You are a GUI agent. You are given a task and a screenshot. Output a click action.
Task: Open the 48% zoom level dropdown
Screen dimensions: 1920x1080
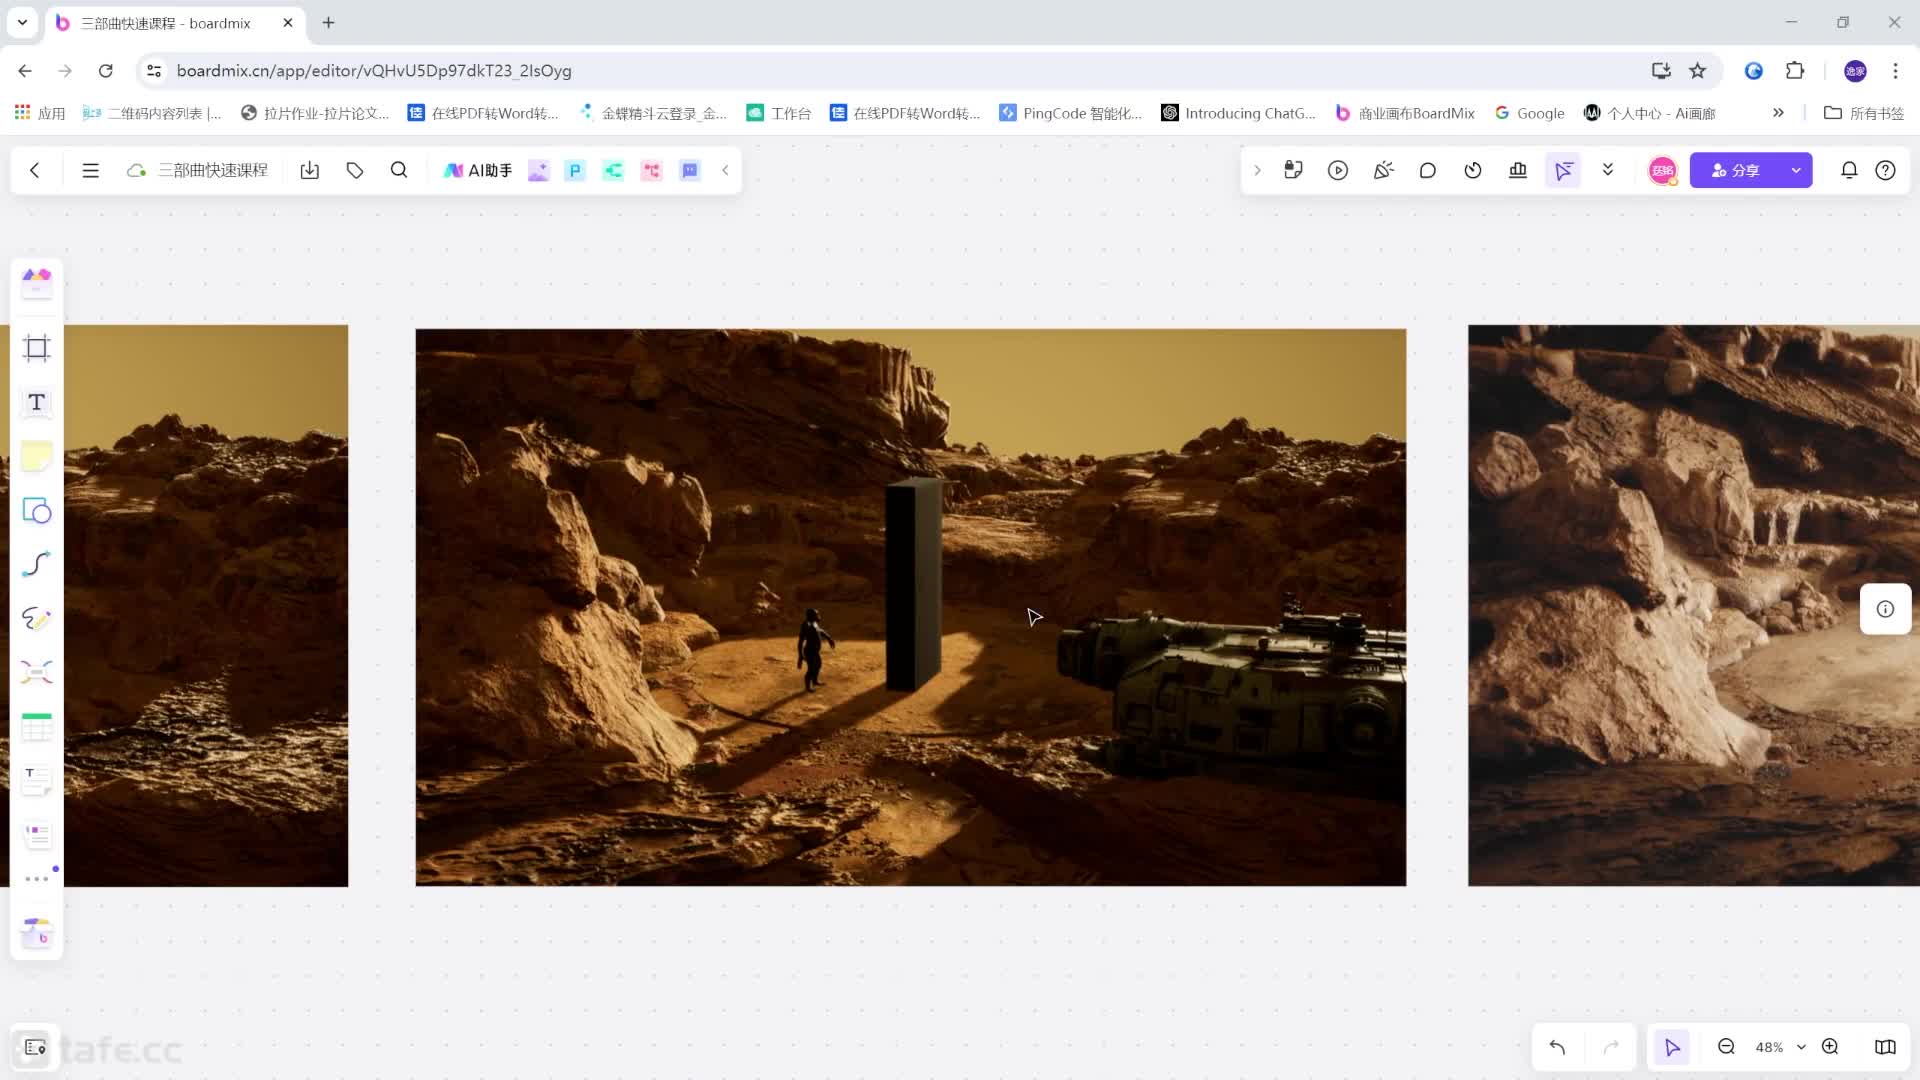(x=1780, y=1047)
